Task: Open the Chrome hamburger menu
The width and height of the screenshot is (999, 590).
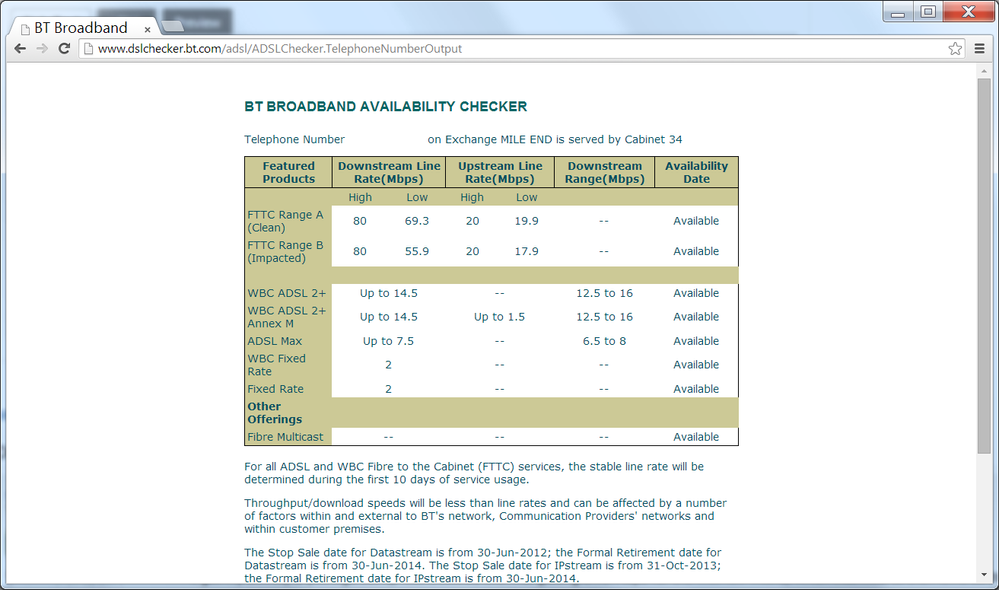Action: click(979, 48)
